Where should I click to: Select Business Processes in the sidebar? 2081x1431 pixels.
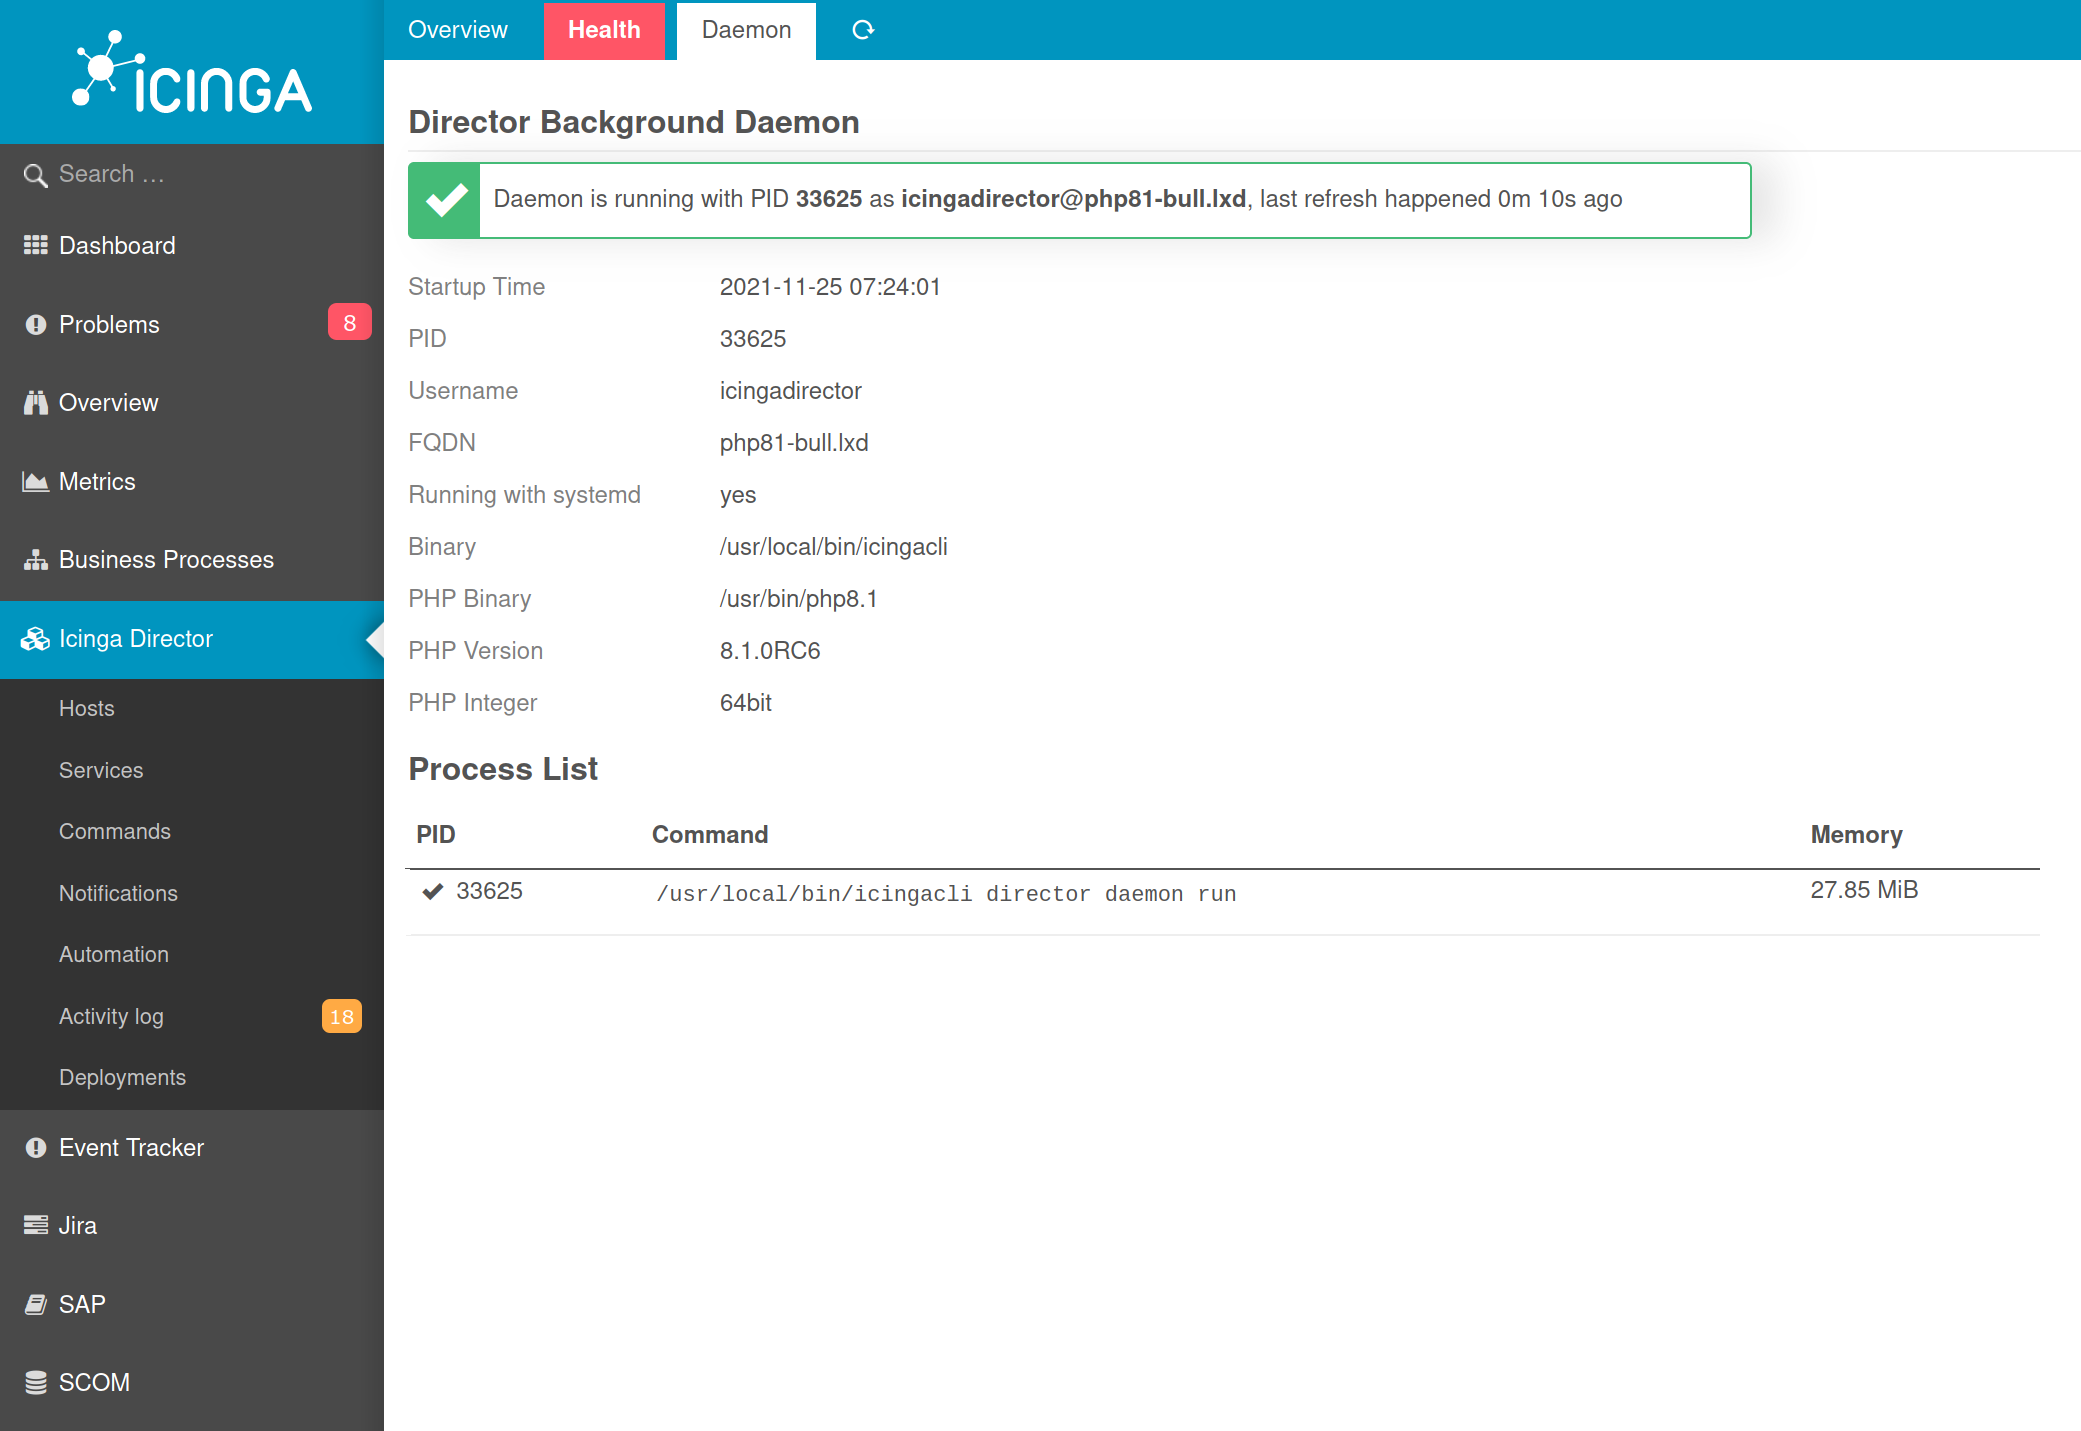[x=166, y=559]
